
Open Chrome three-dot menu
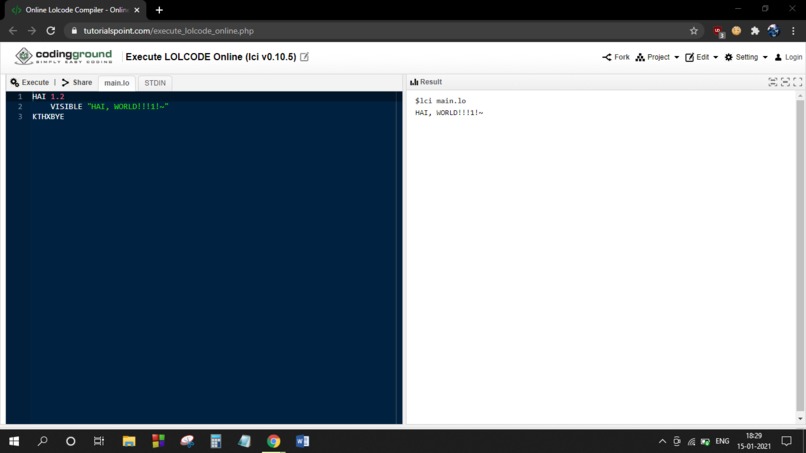(x=793, y=31)
